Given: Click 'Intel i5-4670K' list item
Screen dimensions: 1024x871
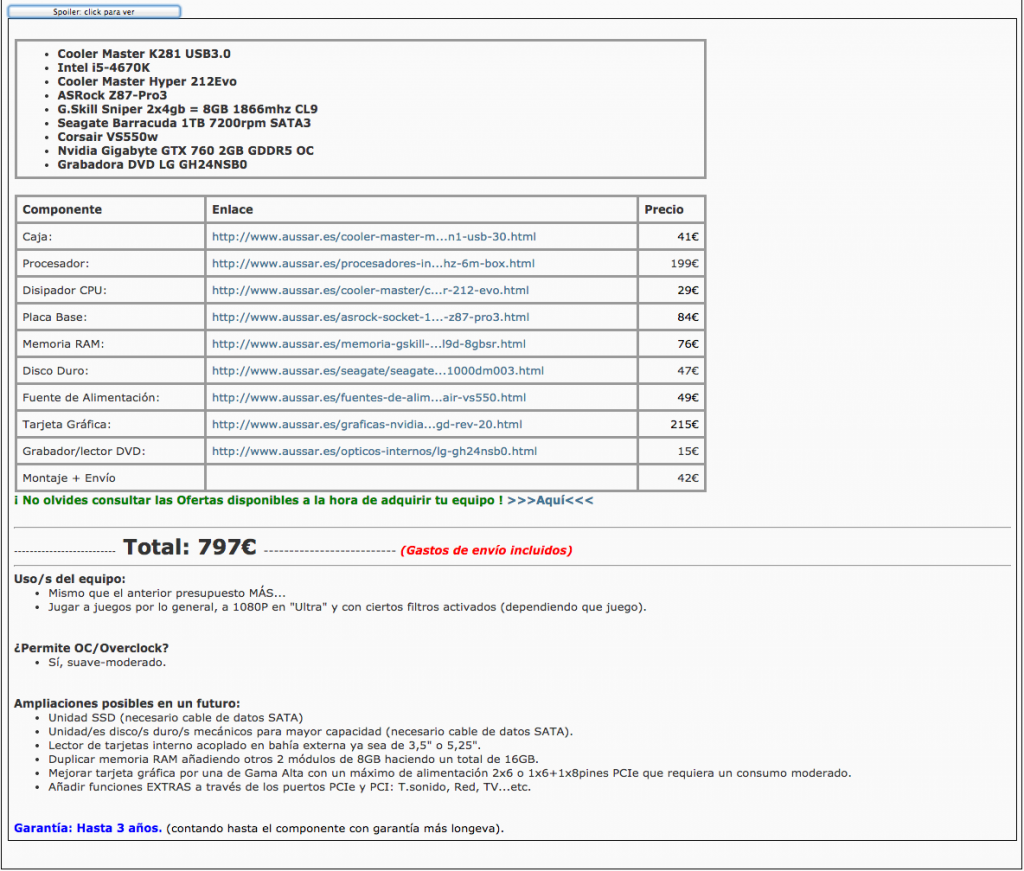Looking at the screenshot, I should pos(103,67).
